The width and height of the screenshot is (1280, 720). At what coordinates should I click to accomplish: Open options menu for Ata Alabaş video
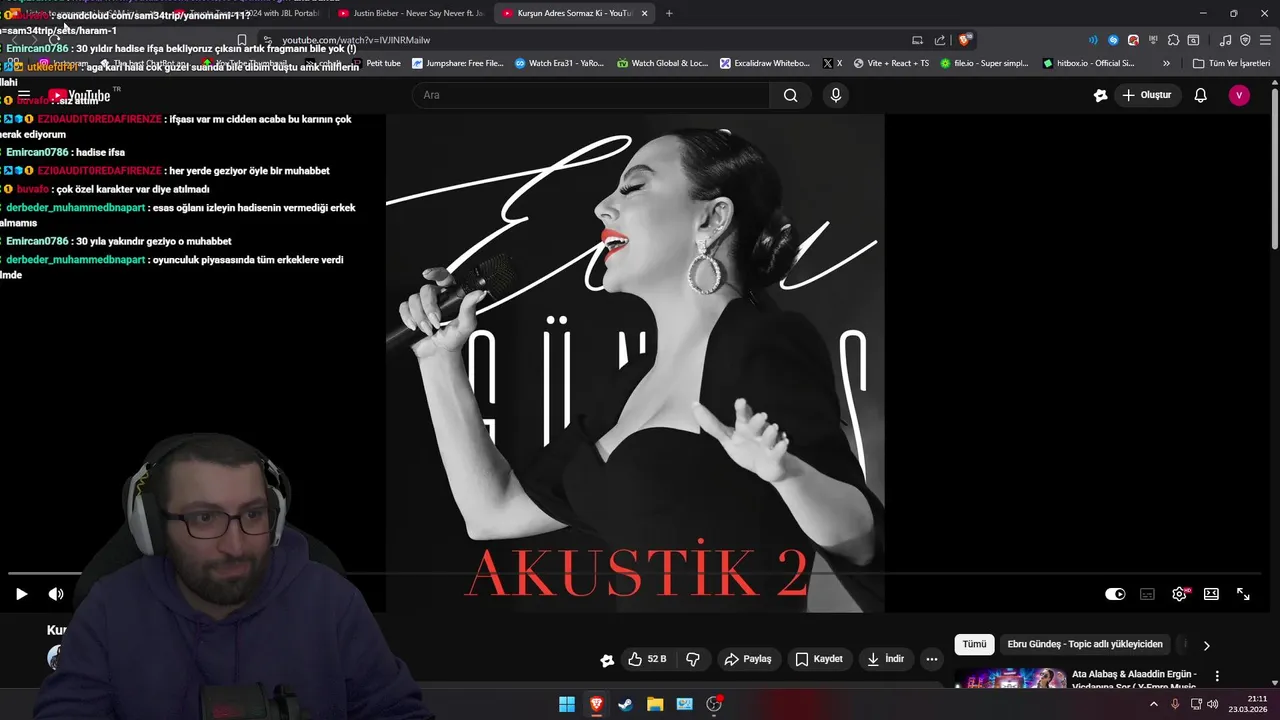tap(1217, 677)
